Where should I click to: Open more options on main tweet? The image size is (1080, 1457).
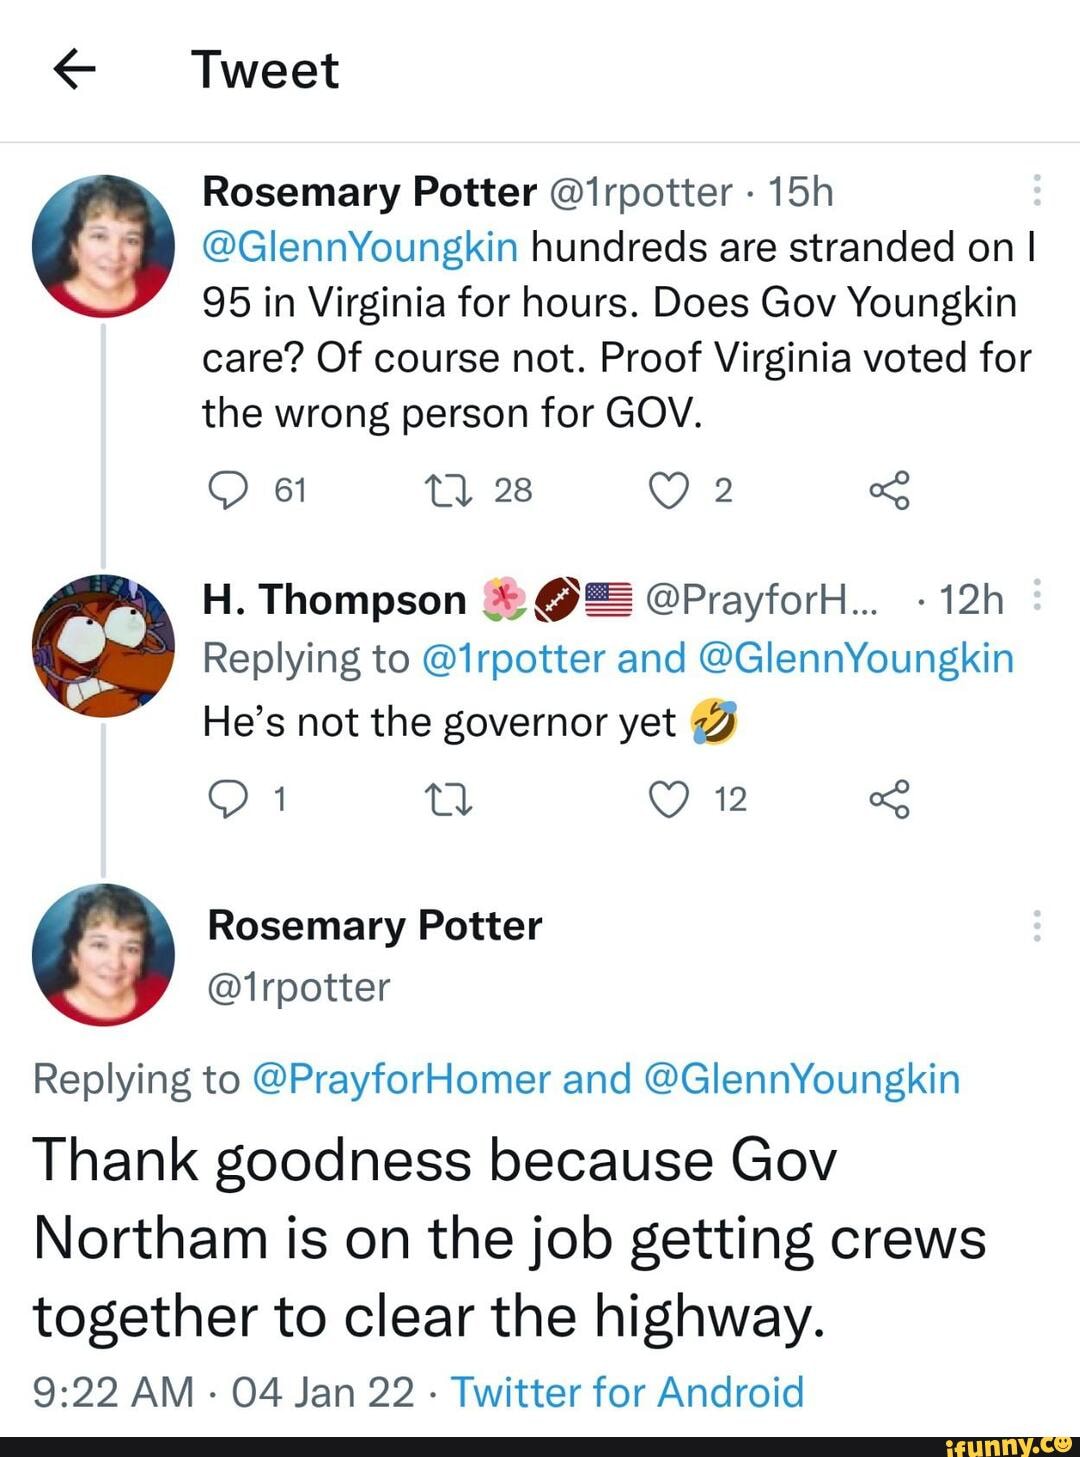(1037, 926)
